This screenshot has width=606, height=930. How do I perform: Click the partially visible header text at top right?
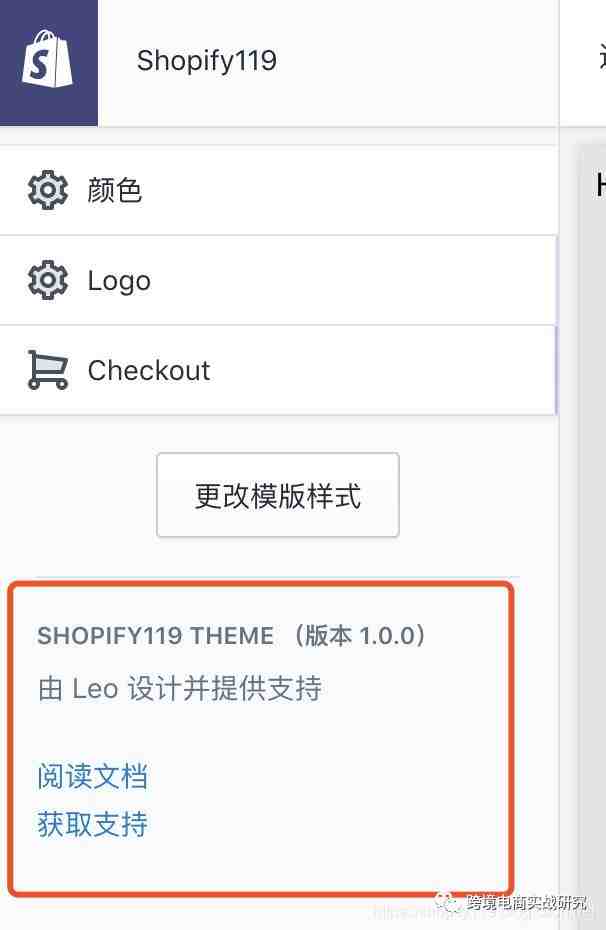coord(601,59)
